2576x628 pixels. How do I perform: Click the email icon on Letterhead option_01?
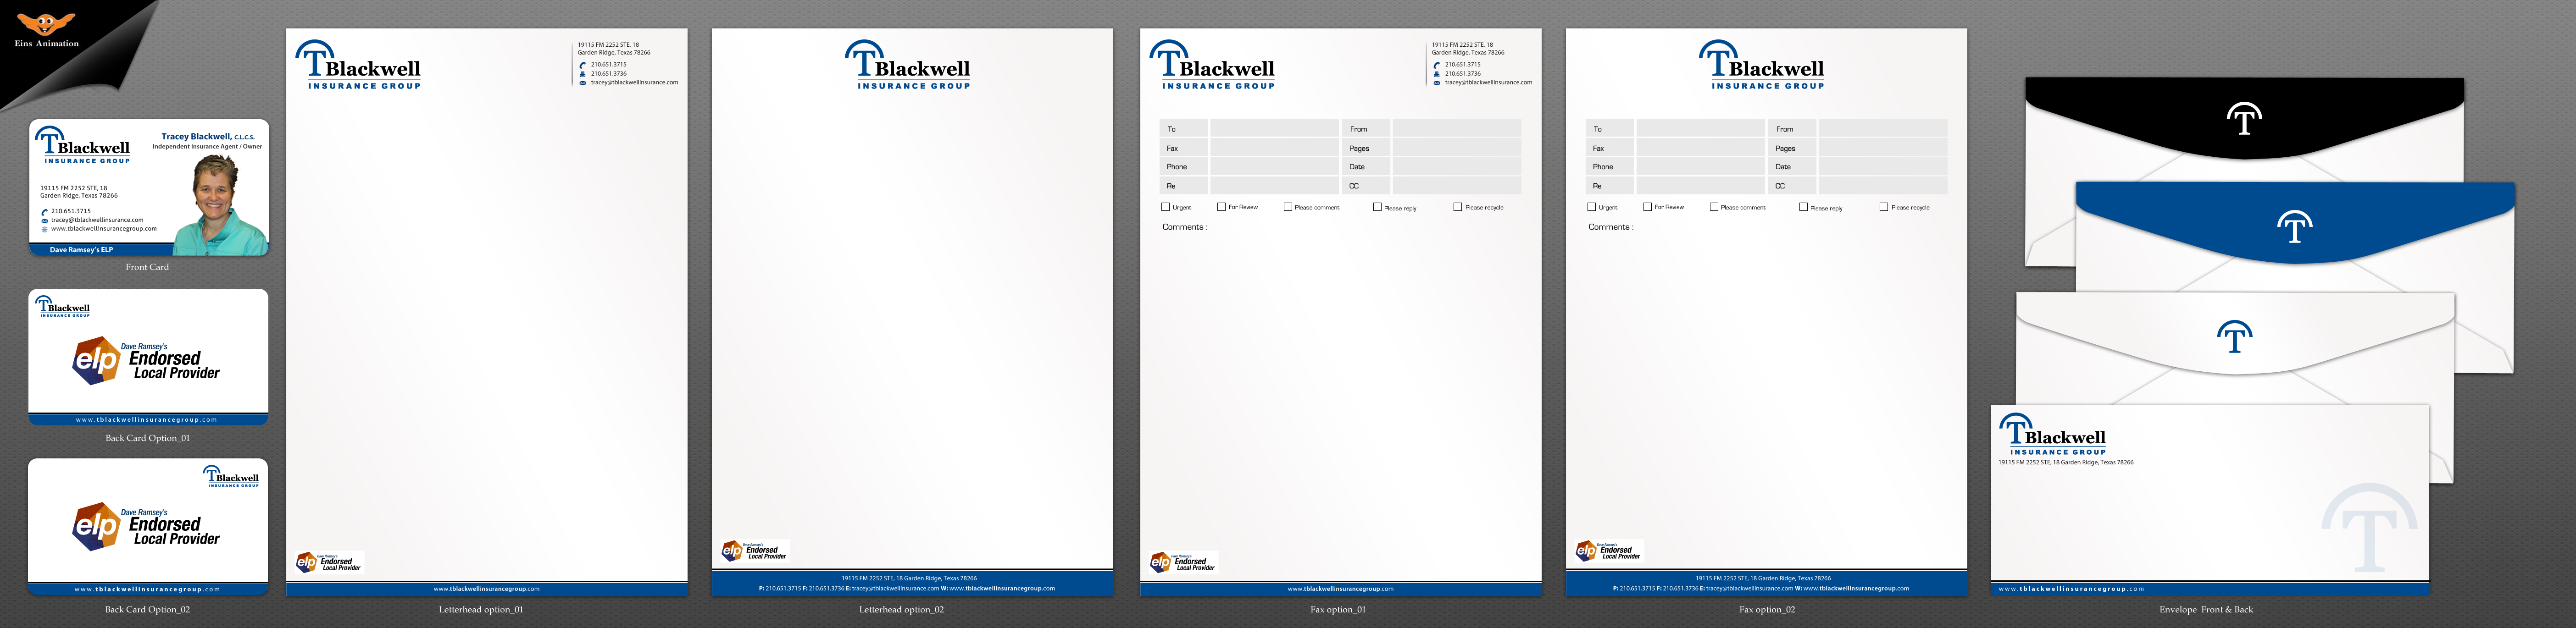583,83
